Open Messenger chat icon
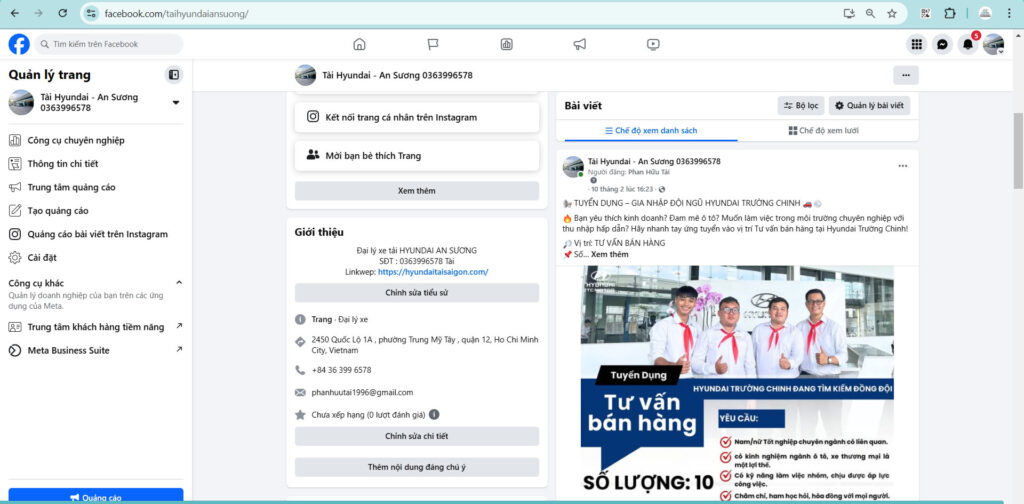 tap(942, 44)
